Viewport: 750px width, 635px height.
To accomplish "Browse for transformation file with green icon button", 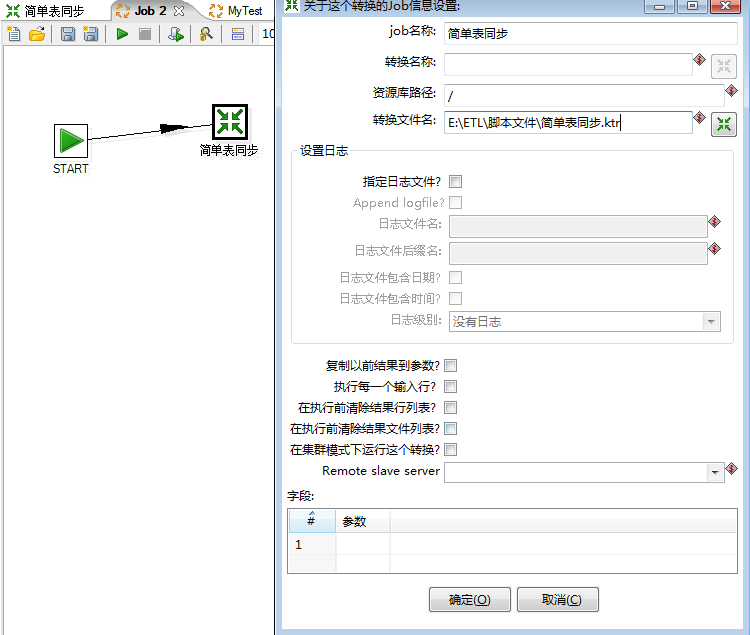I will (724, 124).
